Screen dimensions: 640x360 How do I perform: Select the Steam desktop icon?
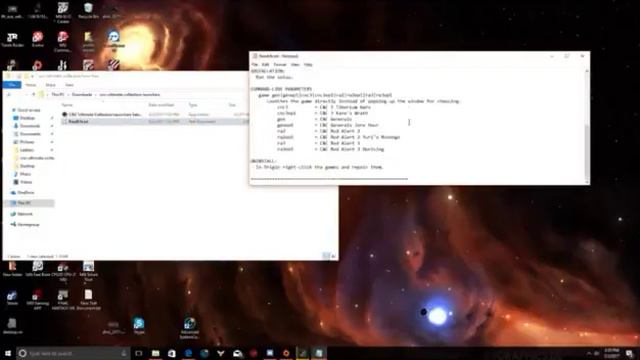coord(12,297)
